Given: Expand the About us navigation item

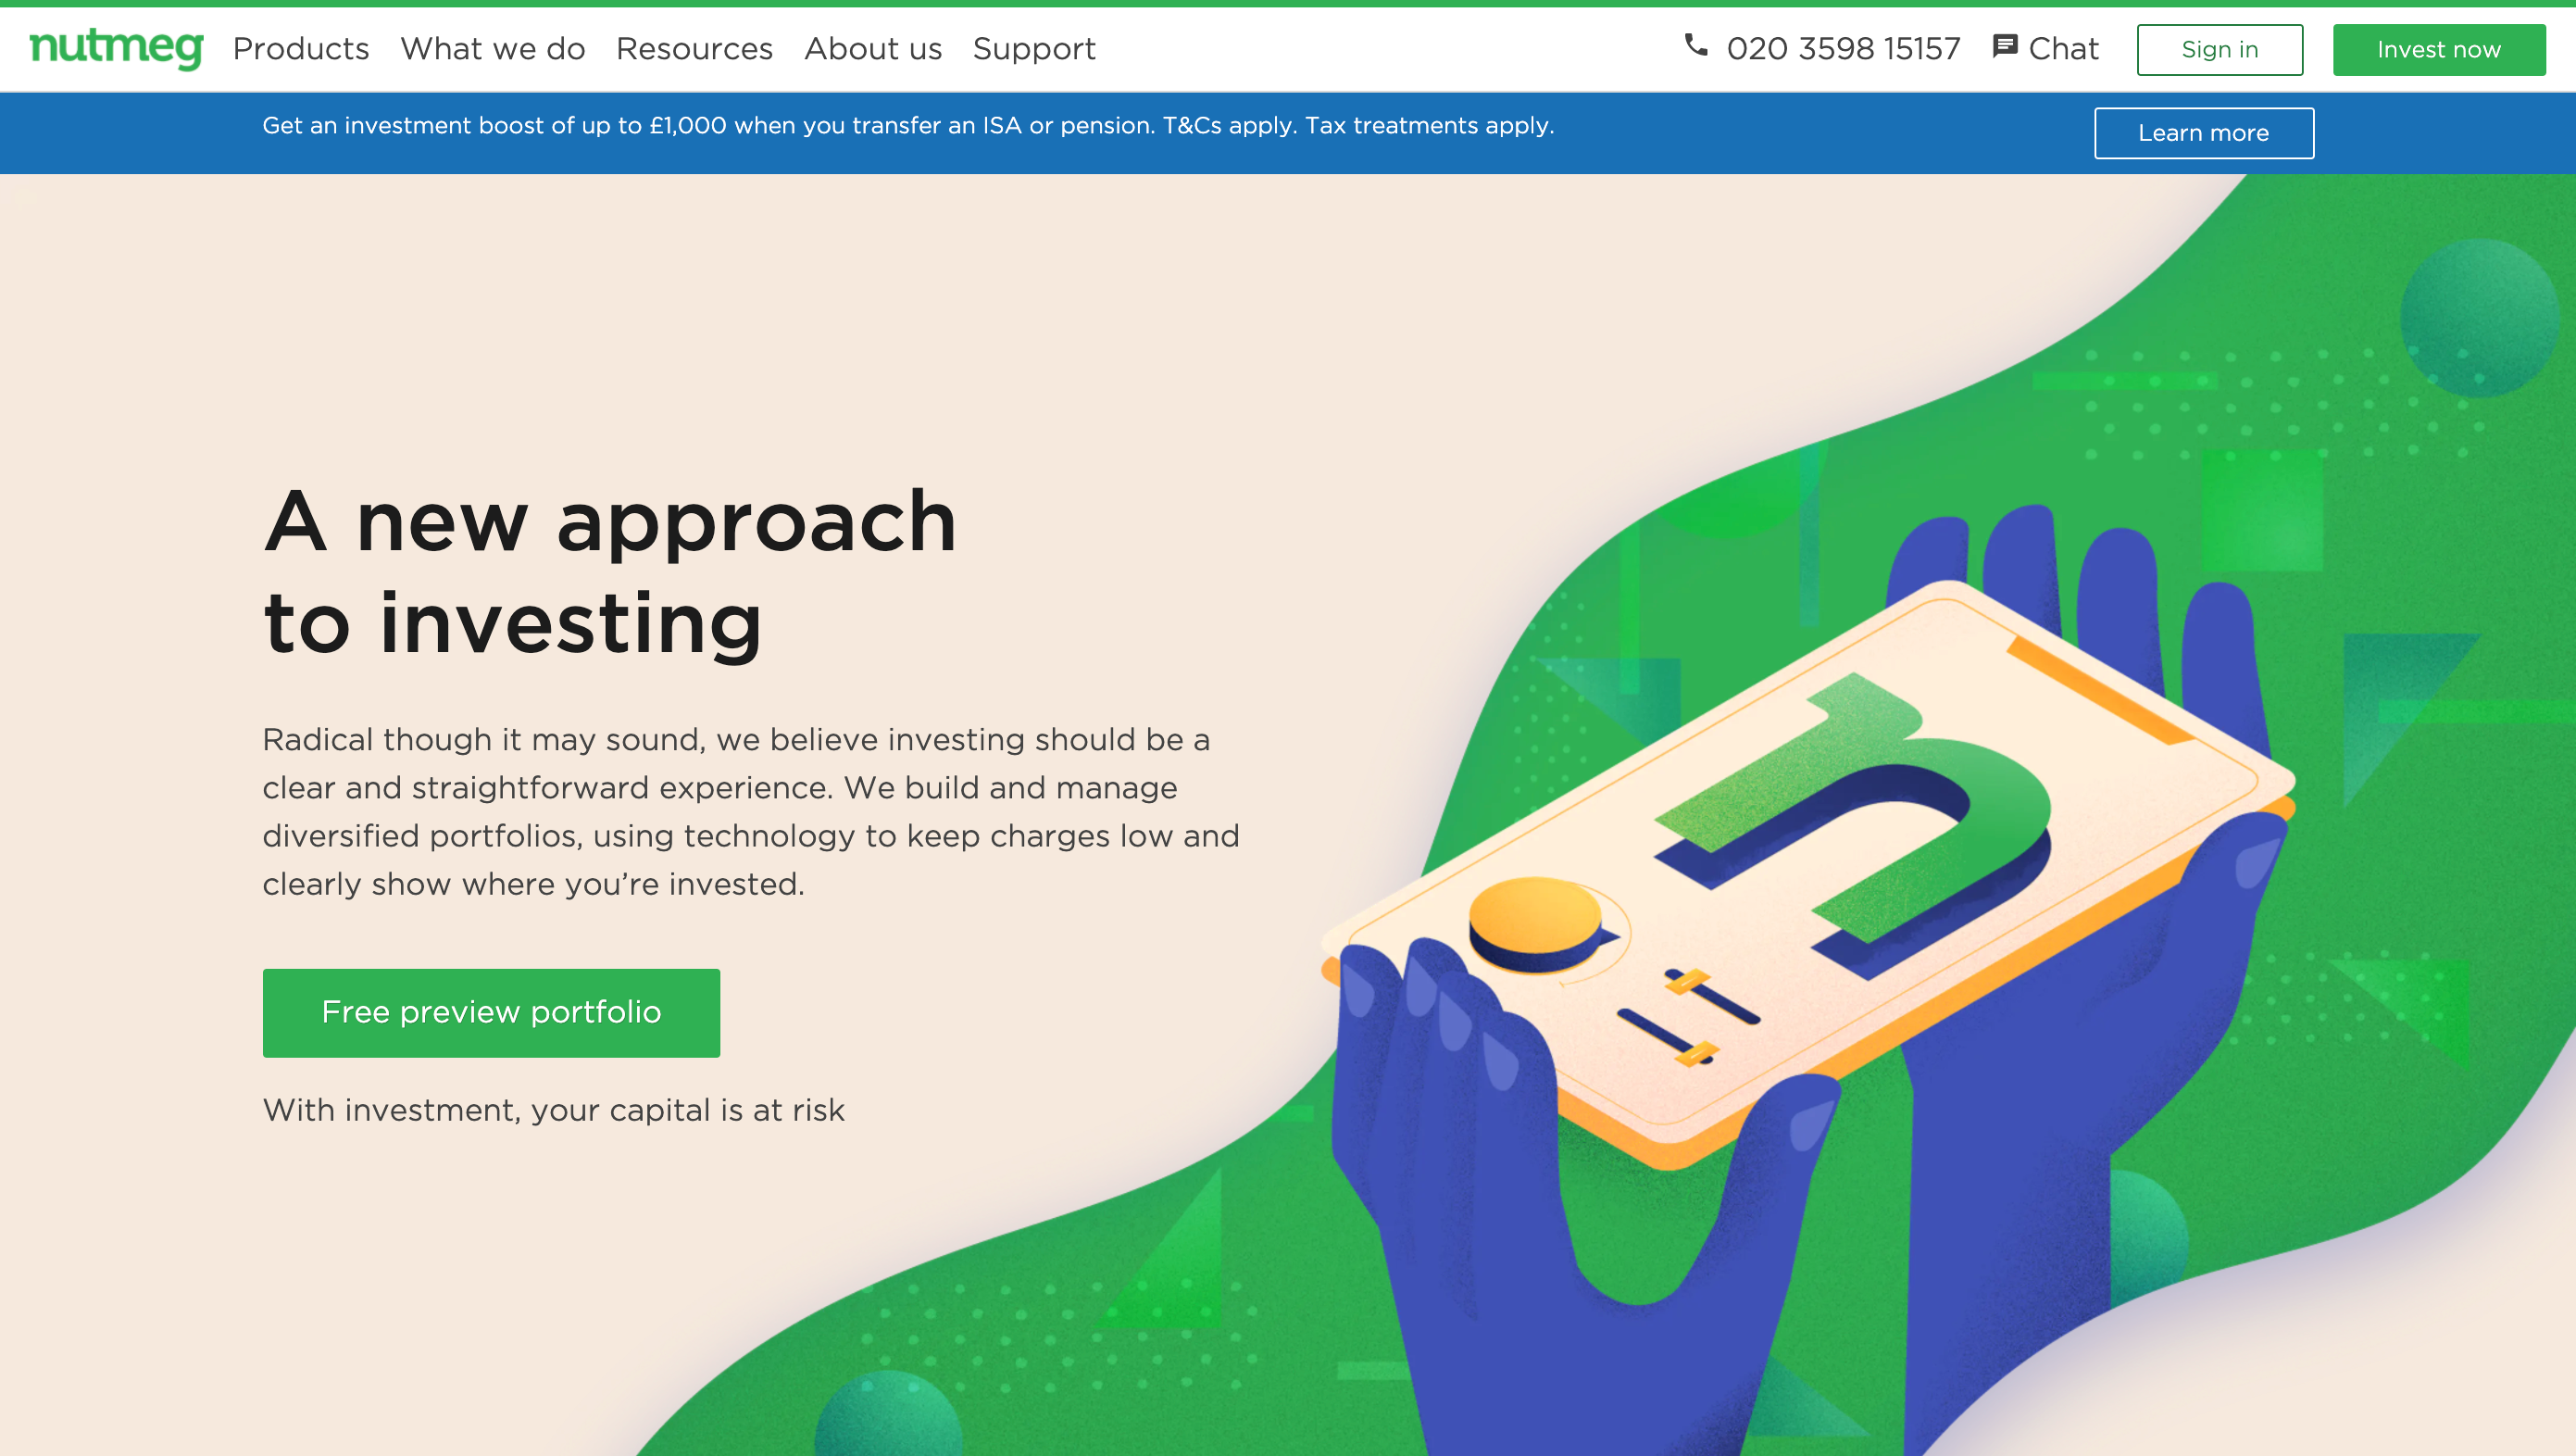Looking at the screenshot, I should (873, 48).
